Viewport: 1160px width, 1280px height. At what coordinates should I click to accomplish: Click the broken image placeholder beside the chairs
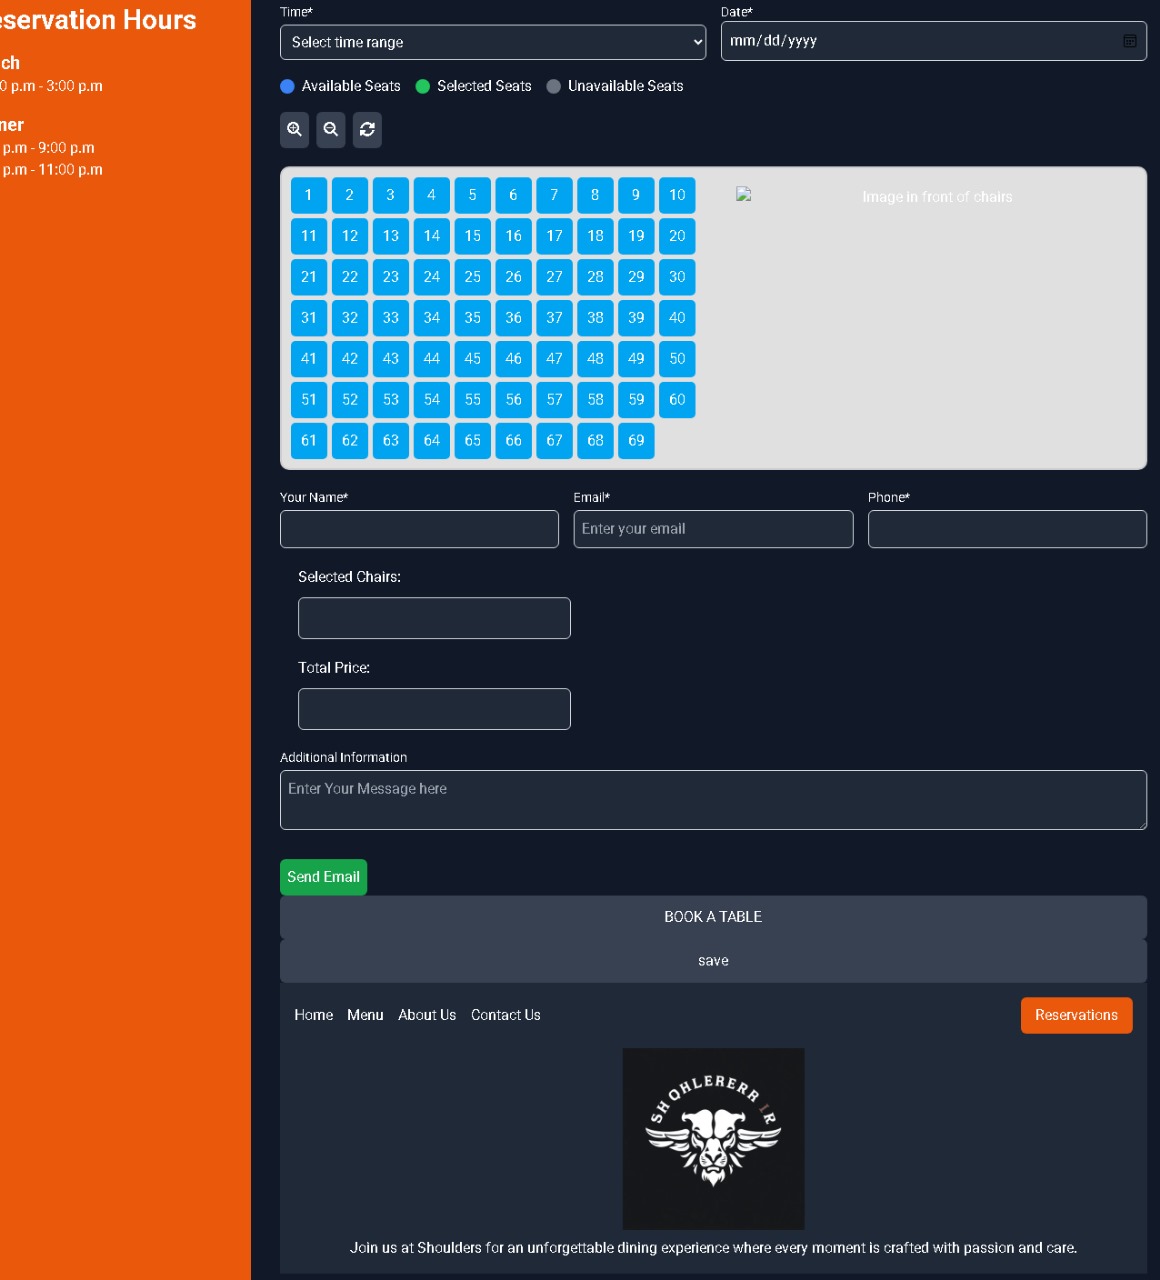(742, 193)
